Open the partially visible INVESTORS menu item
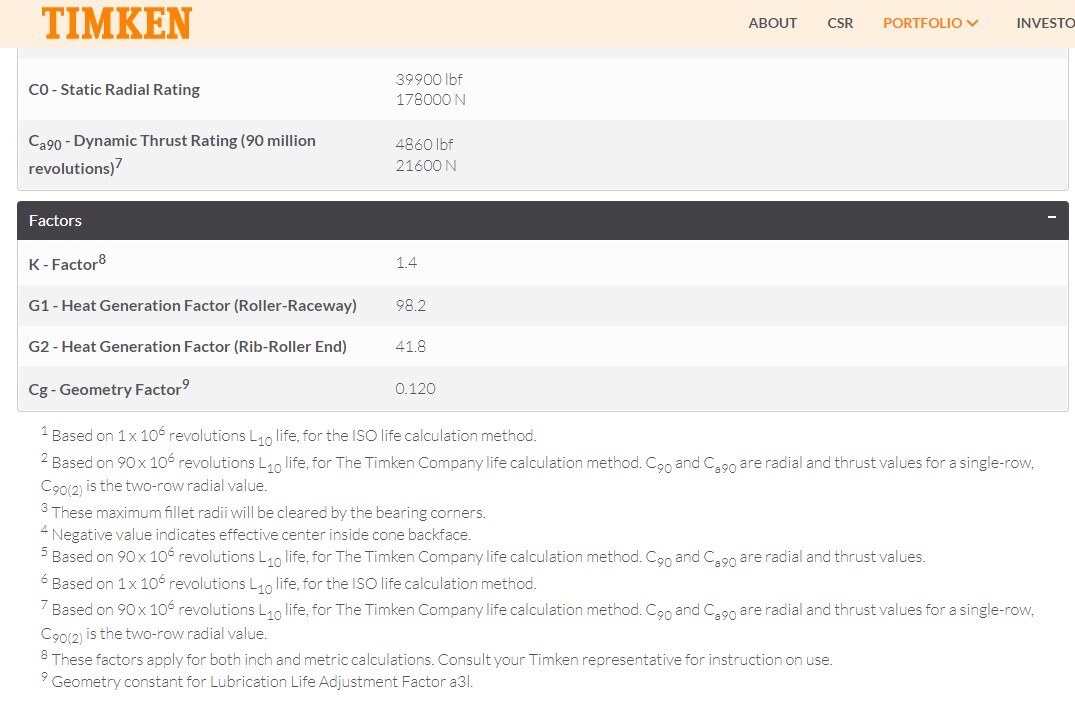Screen dimensions: 1075x712 tap(1046, 23)
